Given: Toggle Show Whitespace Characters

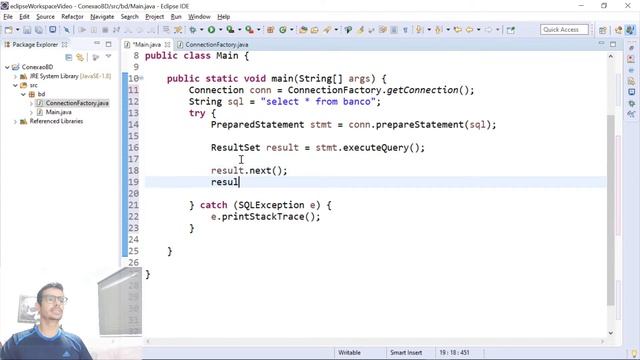Looking at the screenshot, I should pos(405,30).
